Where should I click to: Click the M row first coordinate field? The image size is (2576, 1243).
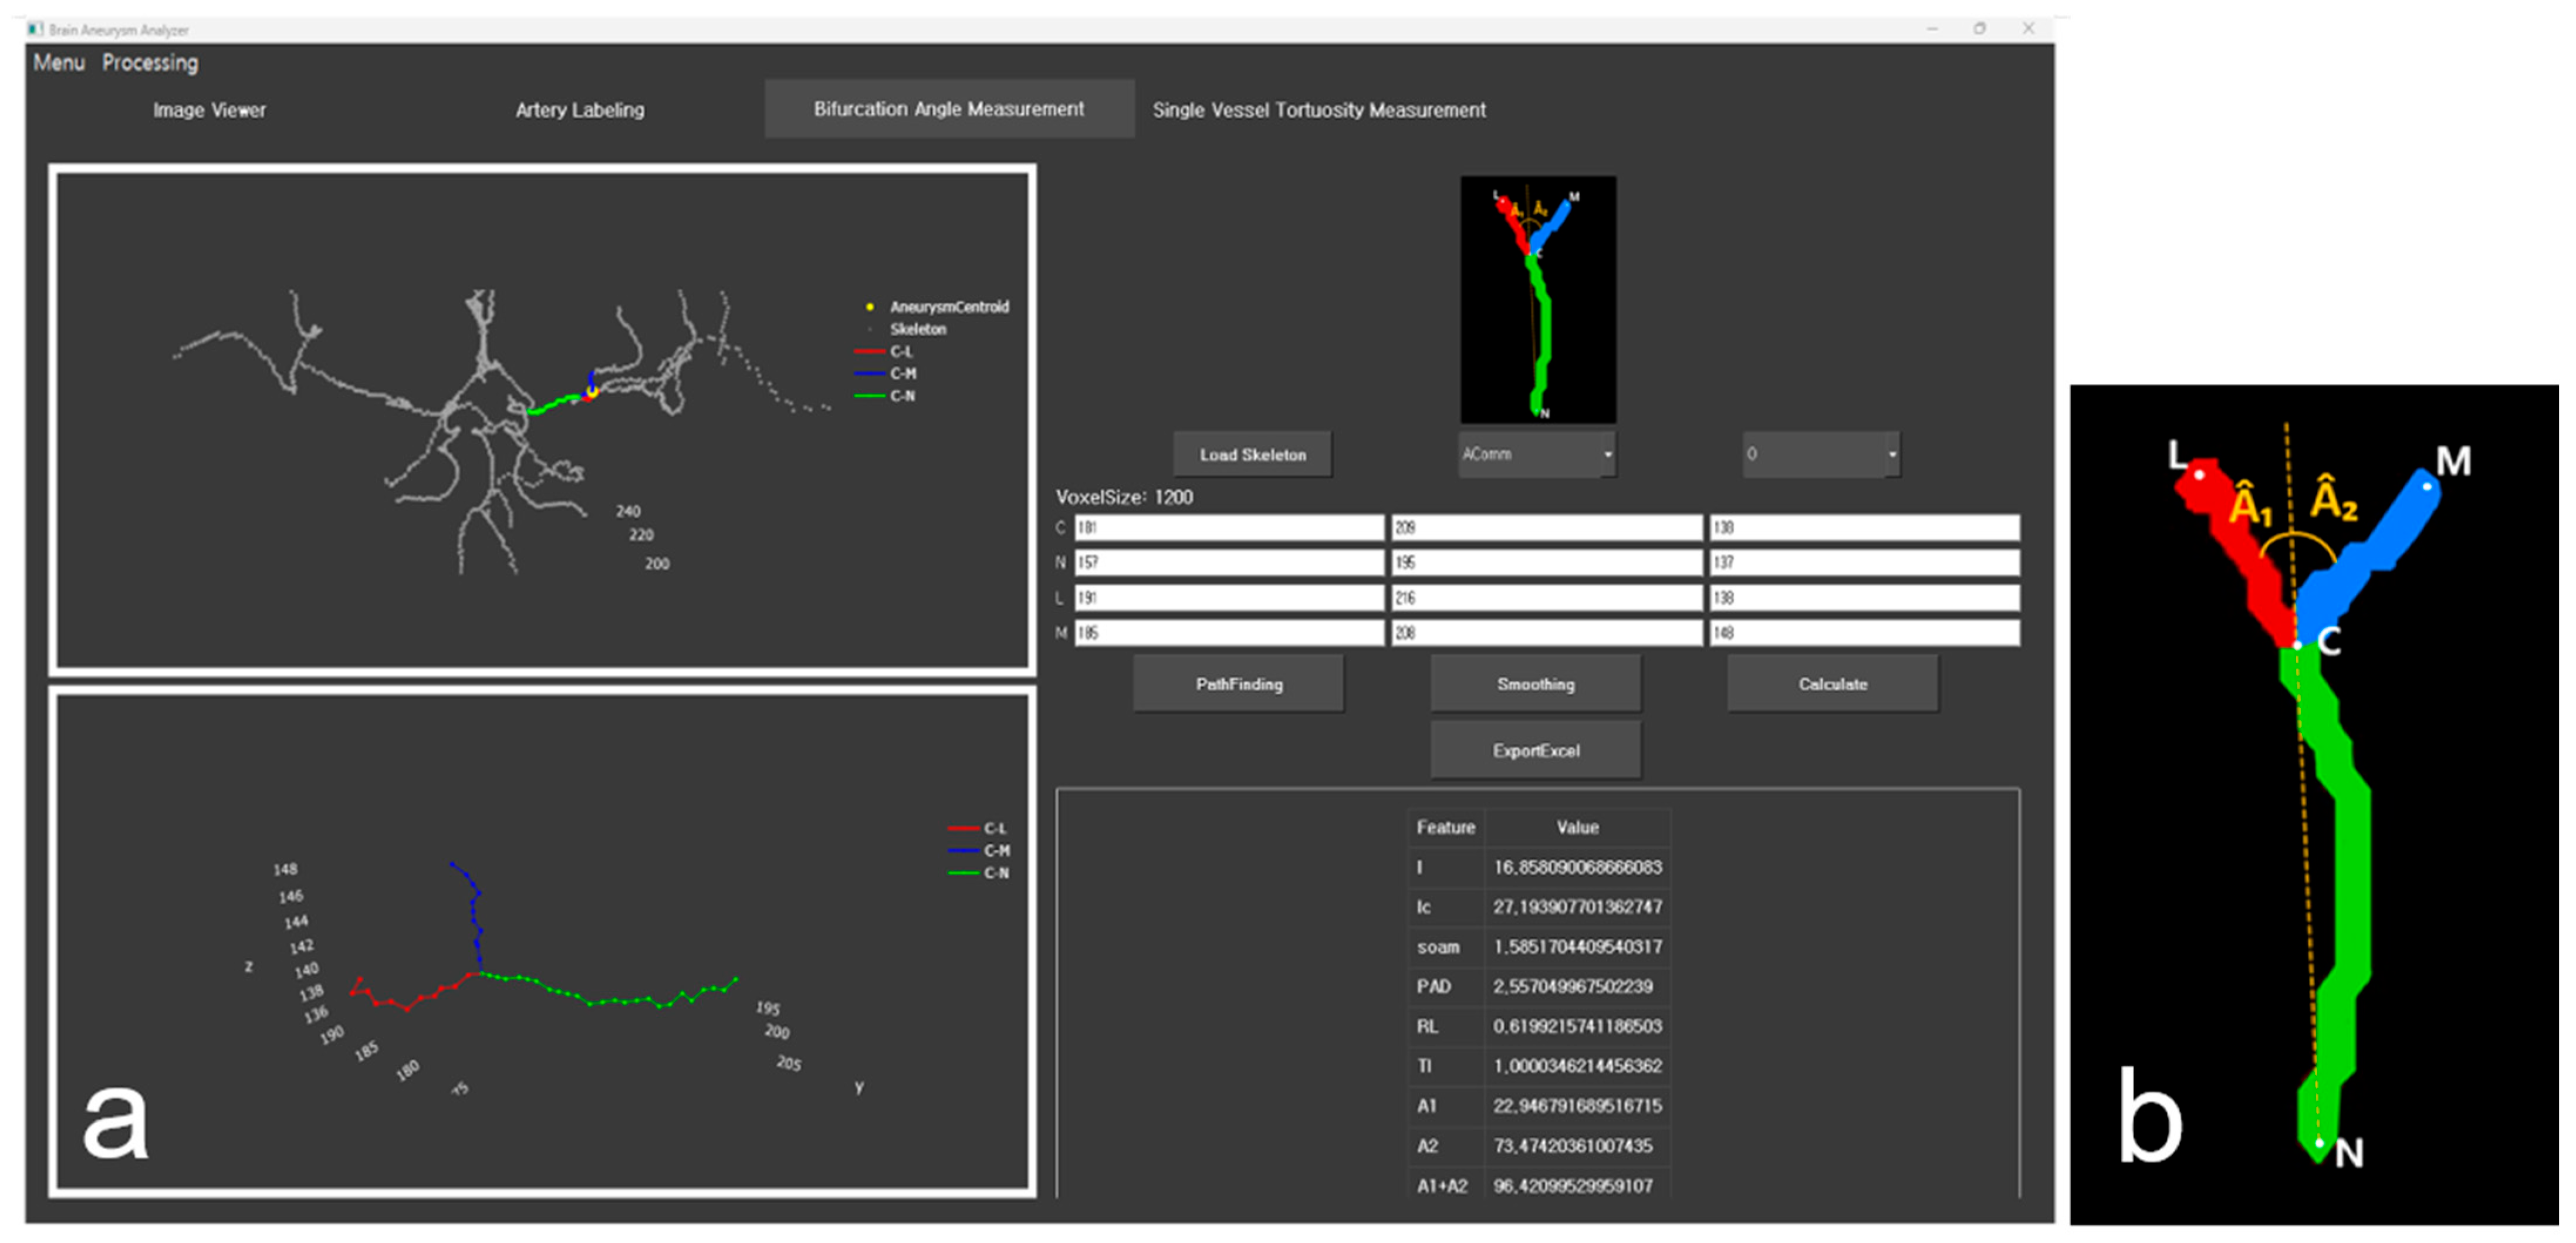(1228, 633)
